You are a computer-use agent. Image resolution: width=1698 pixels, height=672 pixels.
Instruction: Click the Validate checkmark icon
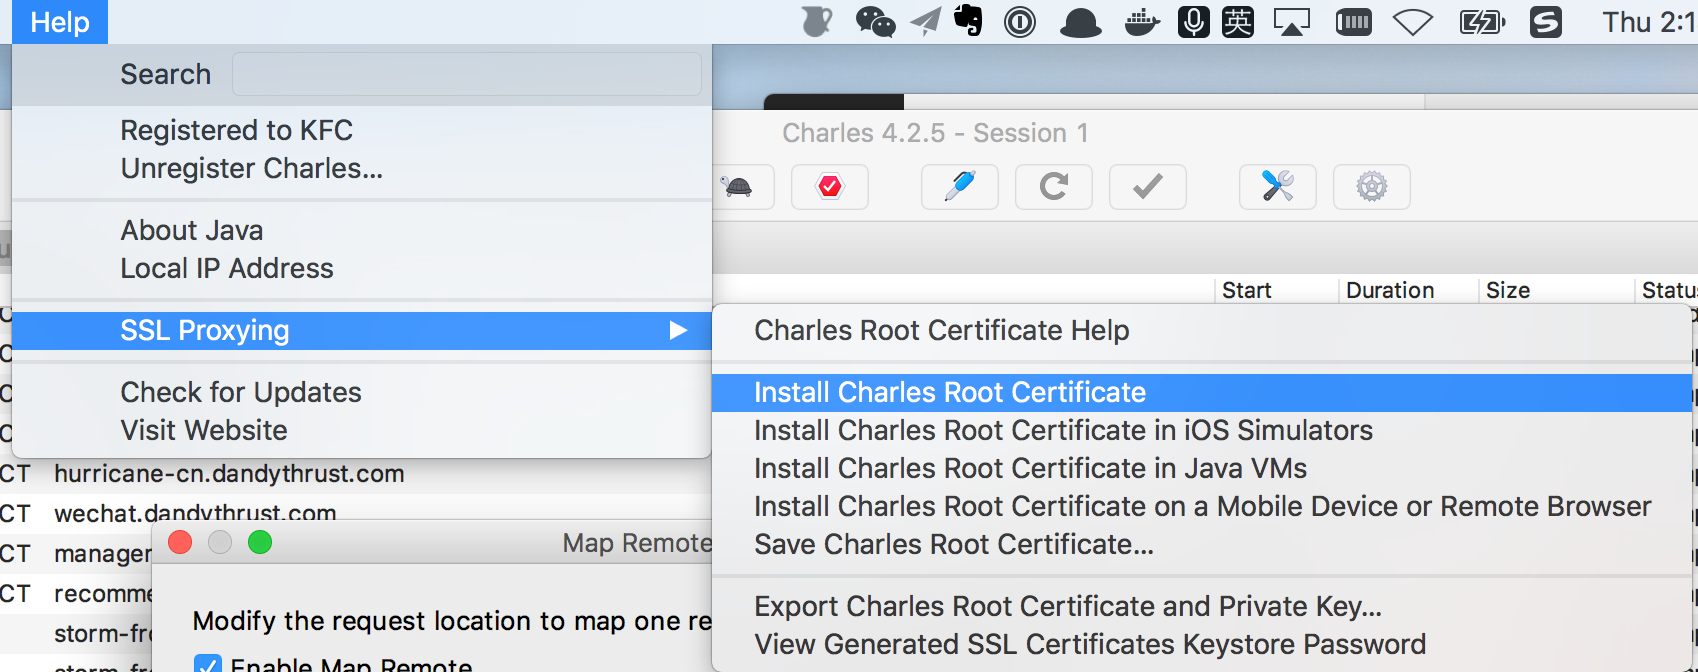pyautogui.click(x=1148, y=187)
